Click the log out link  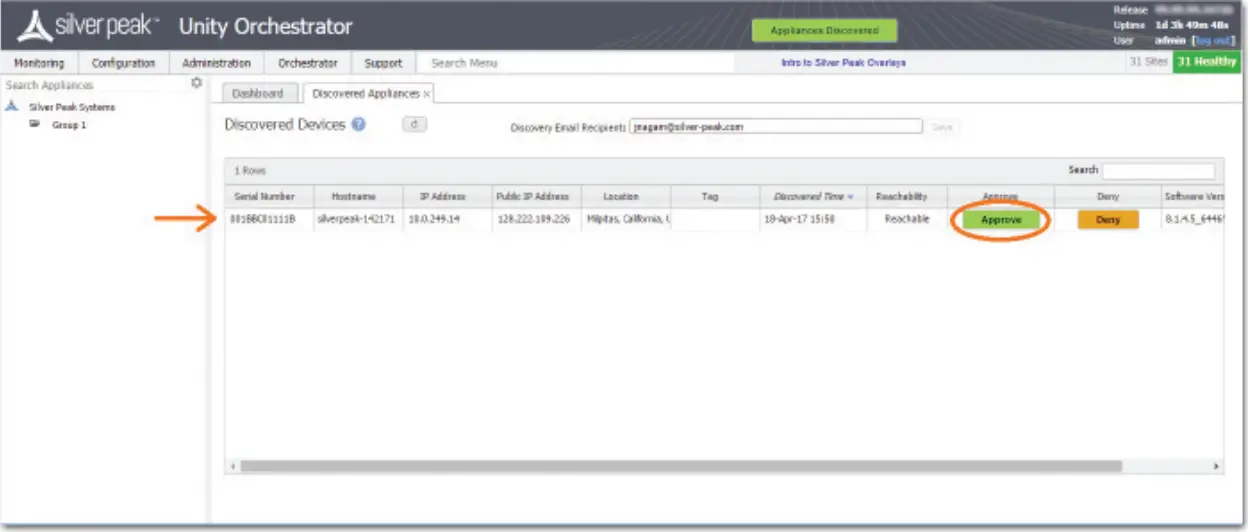pos(1214,40)
